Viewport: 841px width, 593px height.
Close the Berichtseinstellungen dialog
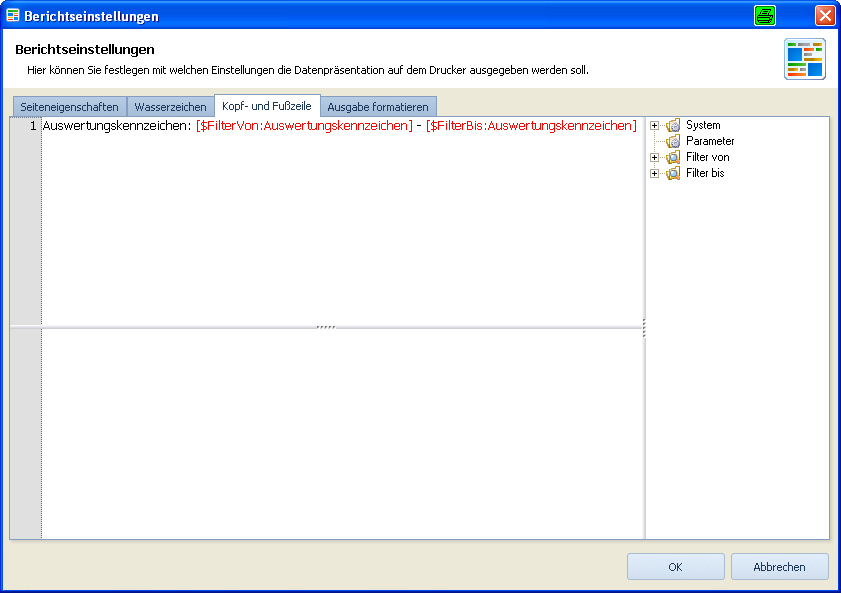click(825, 16)
